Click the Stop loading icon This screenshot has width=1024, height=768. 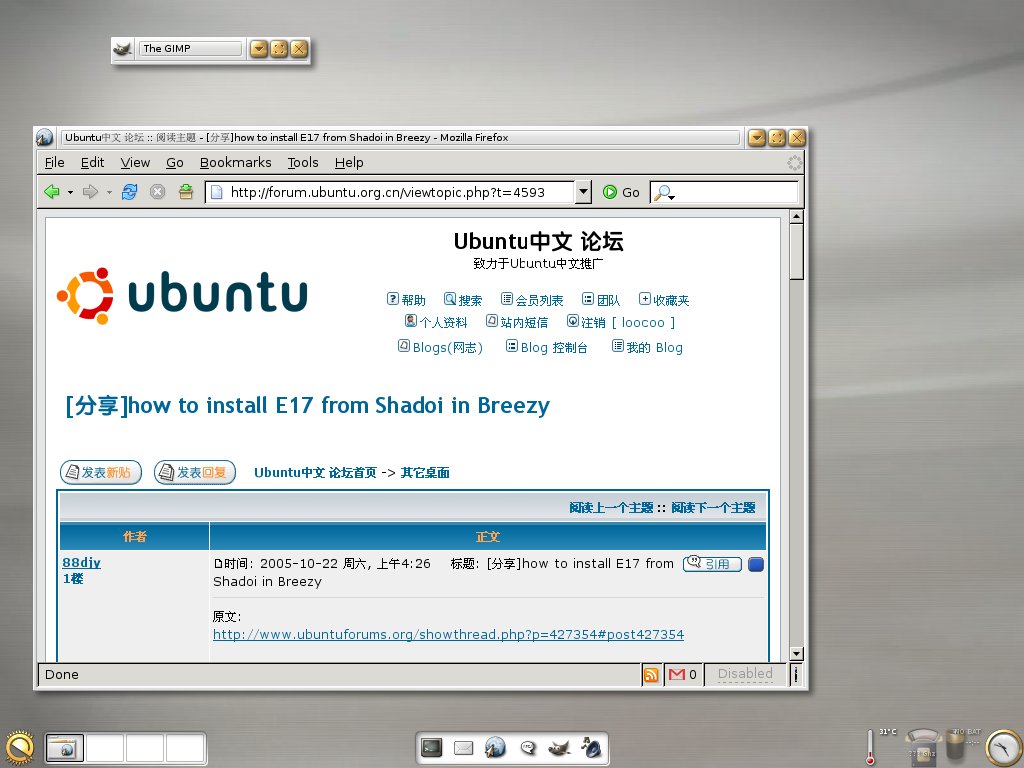point(157,192)
